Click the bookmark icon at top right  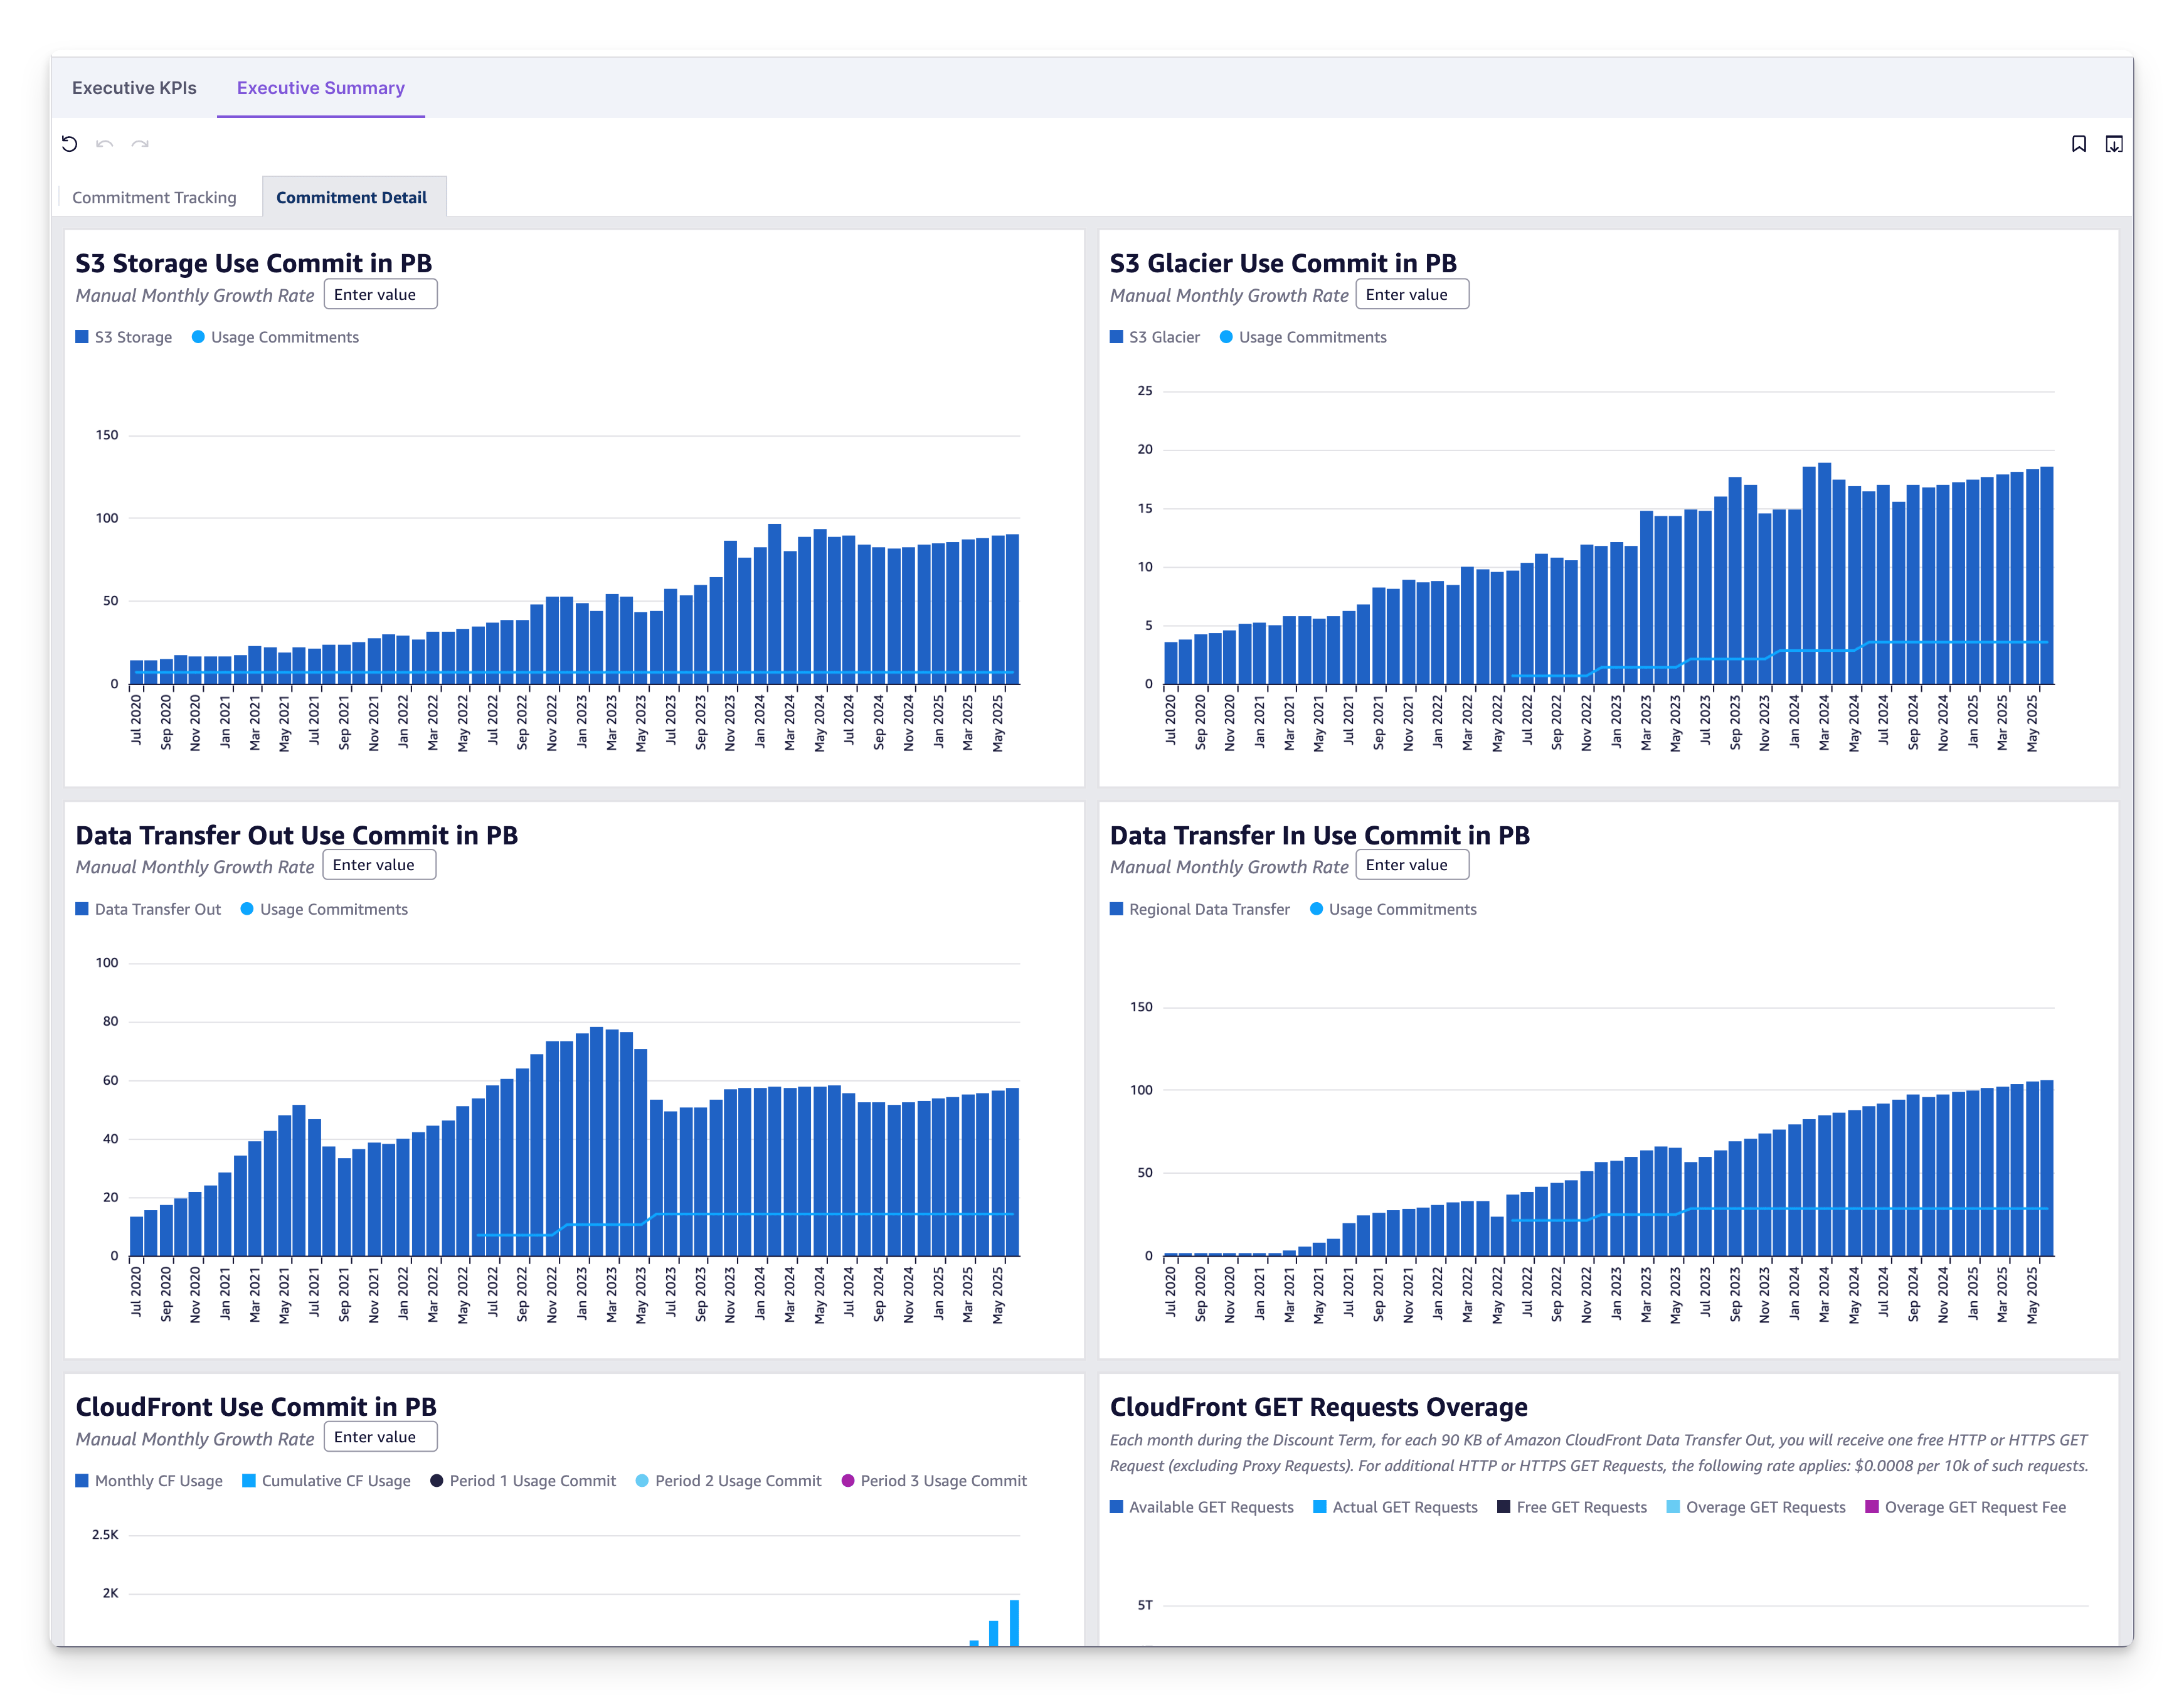pyautogui.click(x=2079, y=144)
